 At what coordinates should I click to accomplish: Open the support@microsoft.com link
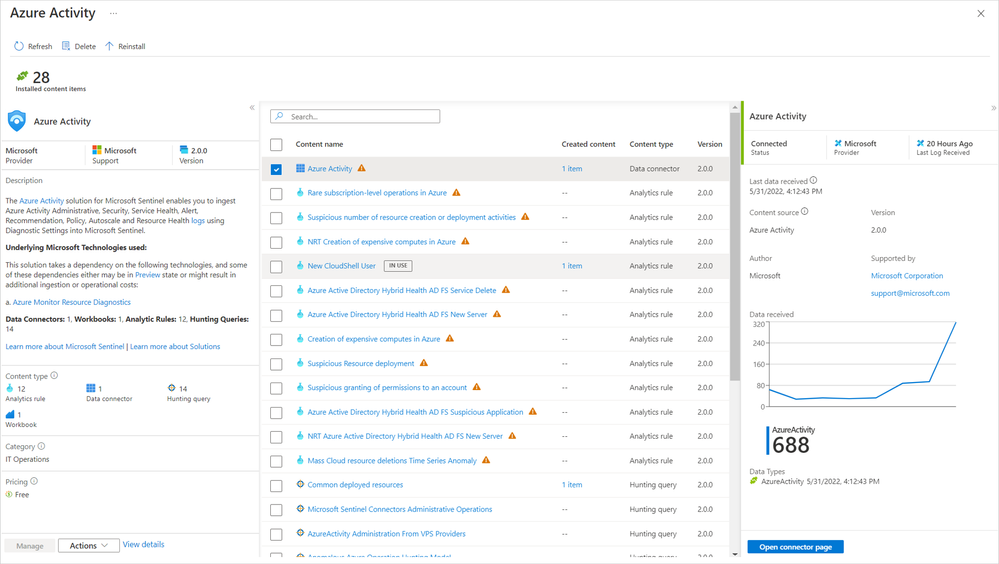pyautogui.click(x=910, y=293)
